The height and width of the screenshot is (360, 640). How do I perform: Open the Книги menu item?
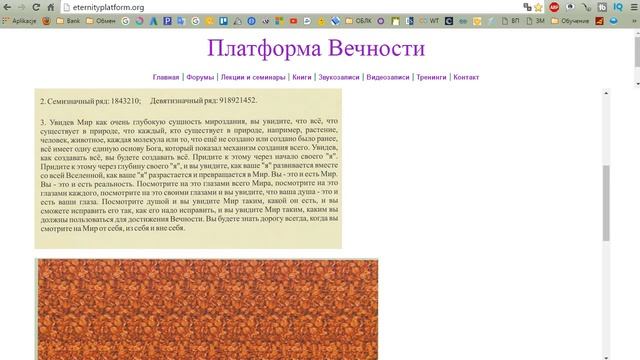[x=302, y=77]
